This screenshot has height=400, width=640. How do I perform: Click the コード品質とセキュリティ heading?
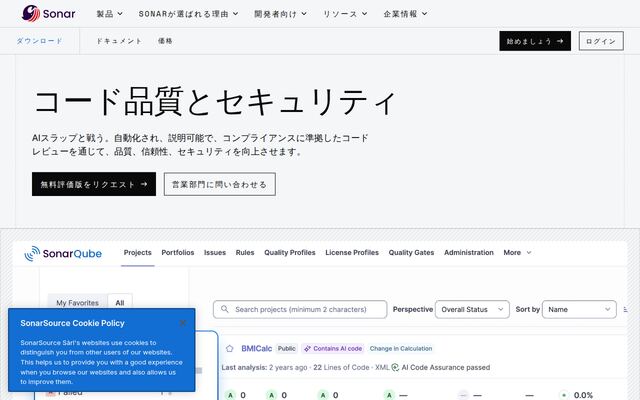pyautogui.click(x=215, y=102)
